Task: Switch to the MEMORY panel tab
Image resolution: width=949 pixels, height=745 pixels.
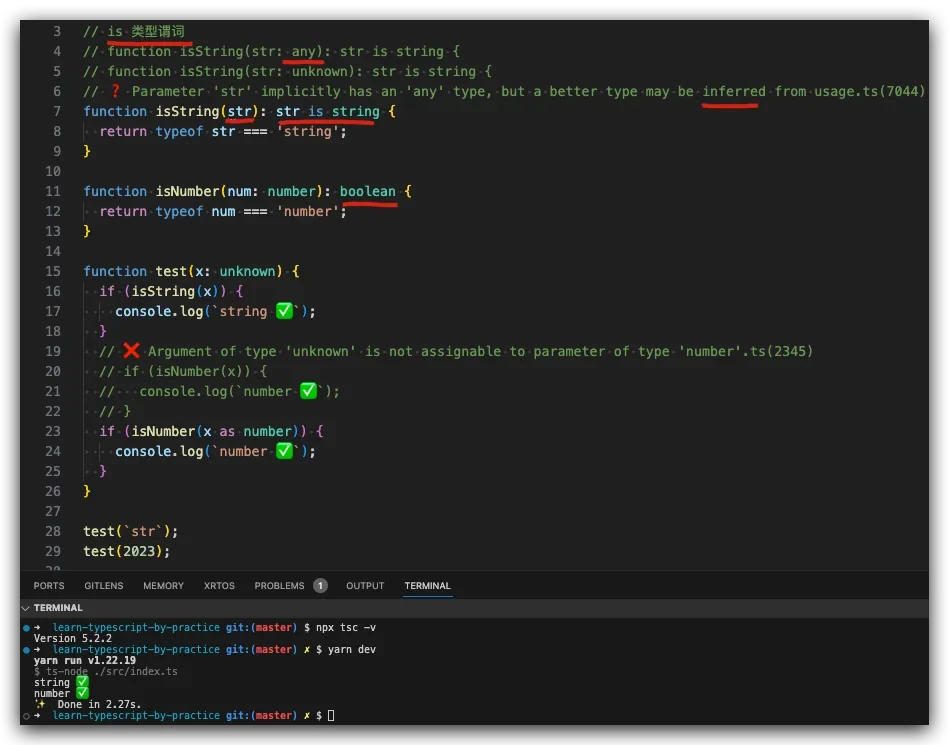Action: coord(163,586)
